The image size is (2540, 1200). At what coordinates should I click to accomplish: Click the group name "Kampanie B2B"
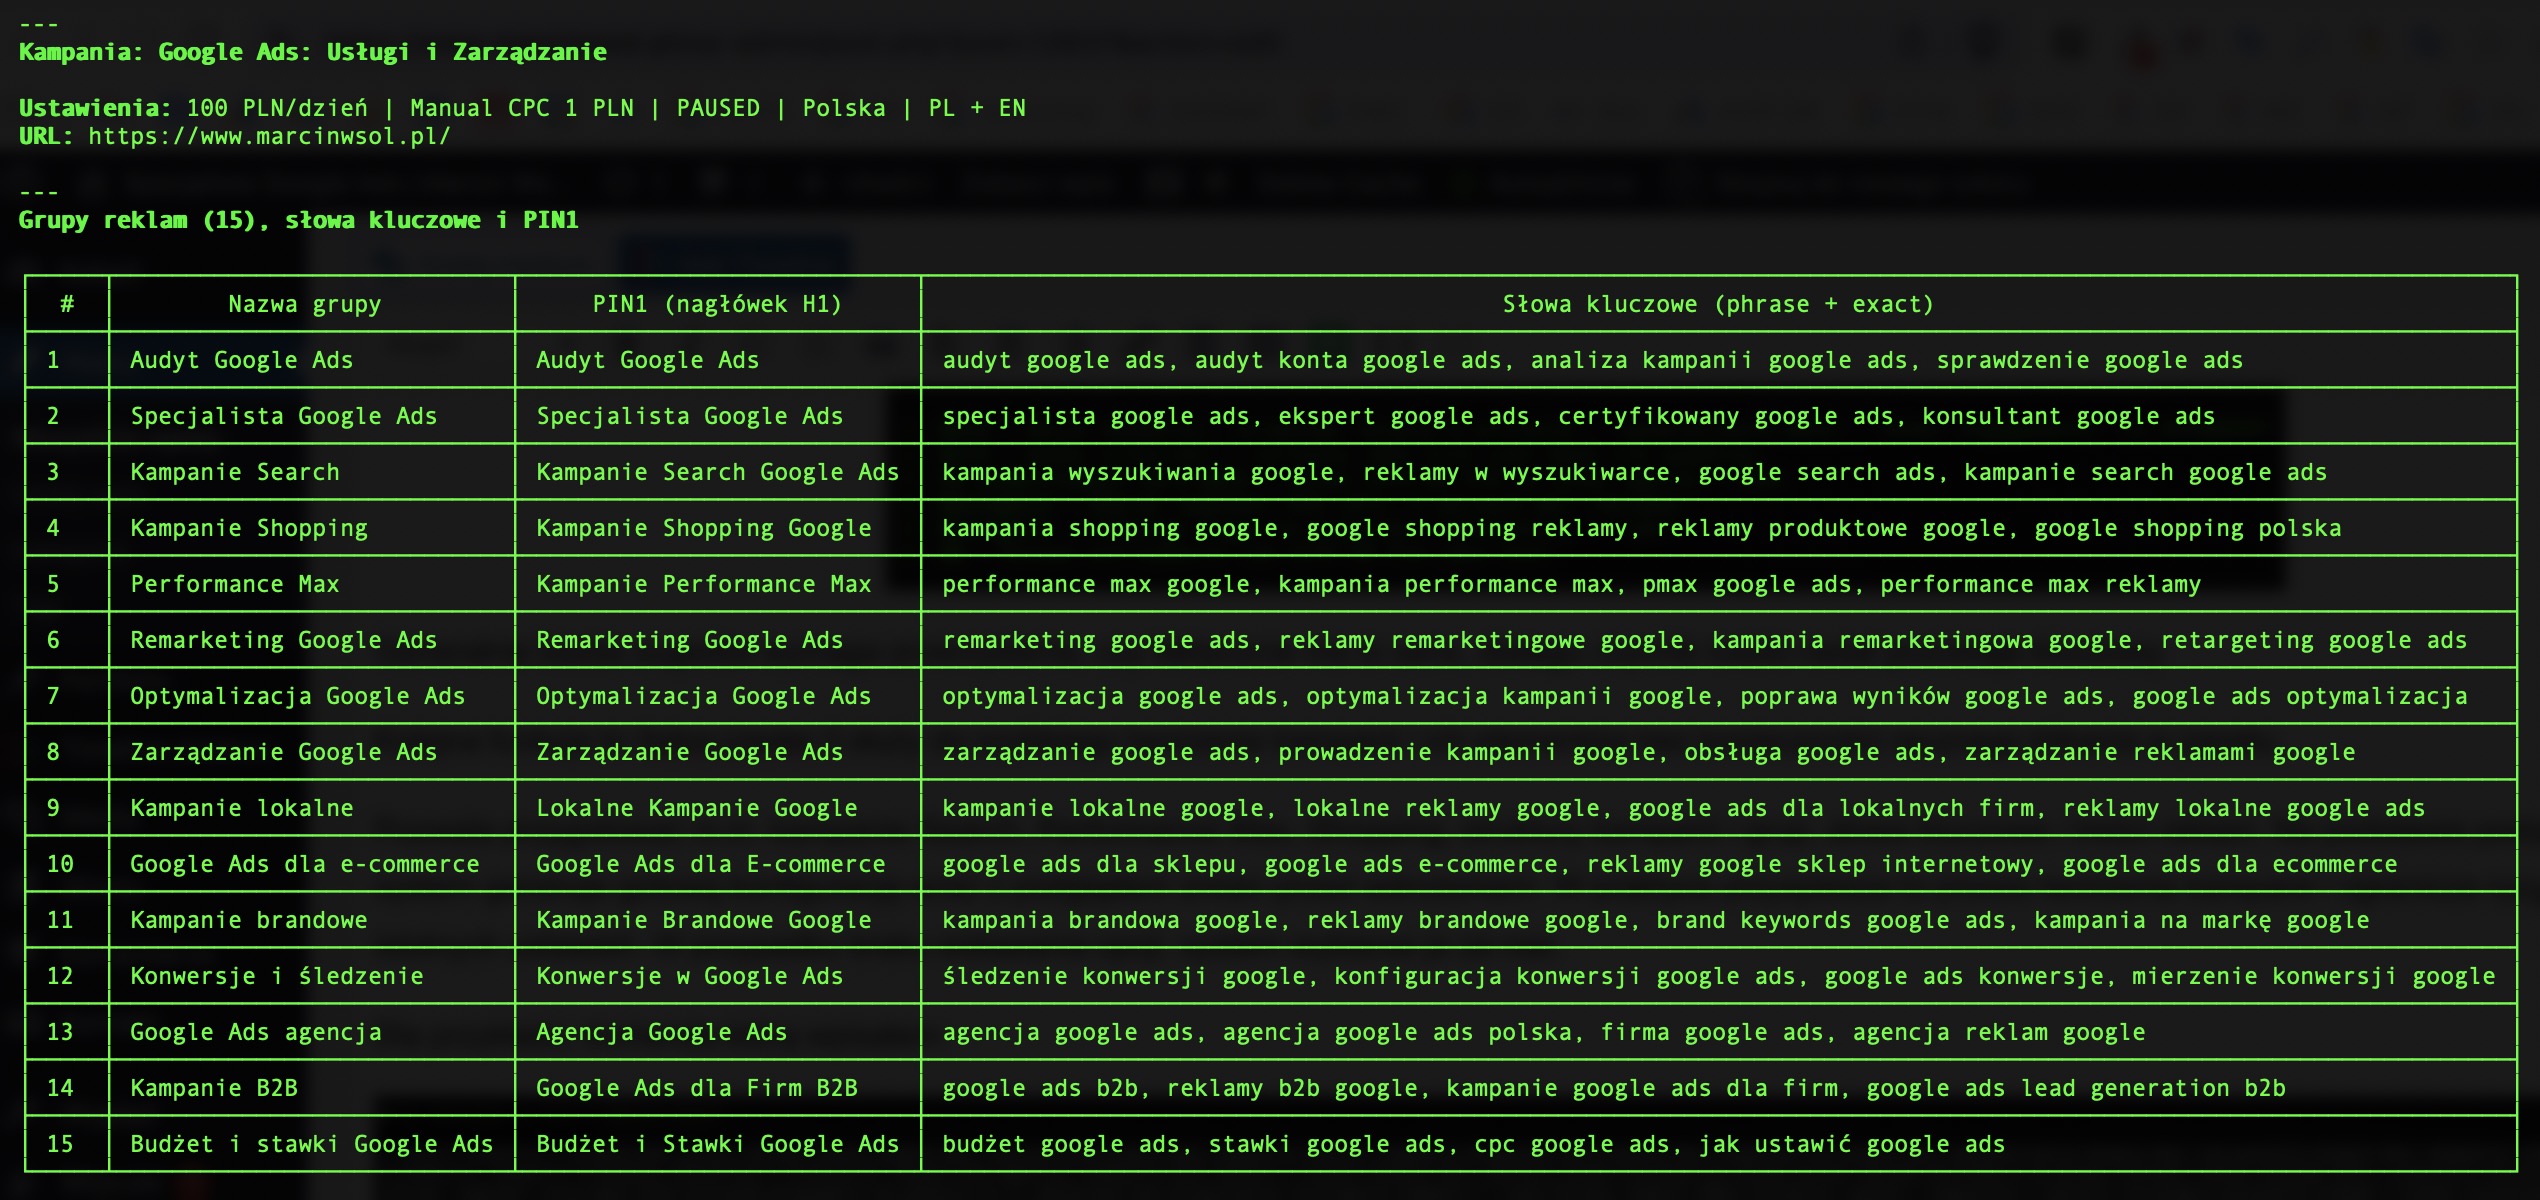(x=214, y=1088)
